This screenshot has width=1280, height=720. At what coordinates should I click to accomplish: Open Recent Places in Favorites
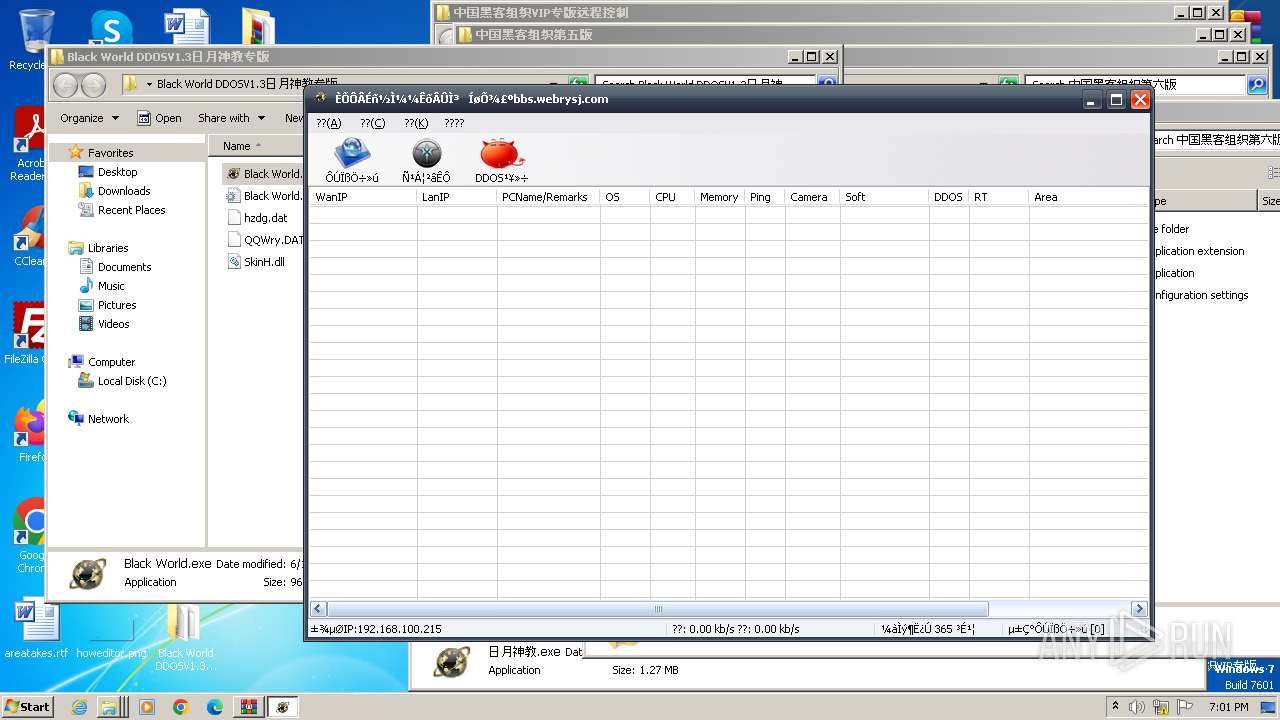pos(131,210)
